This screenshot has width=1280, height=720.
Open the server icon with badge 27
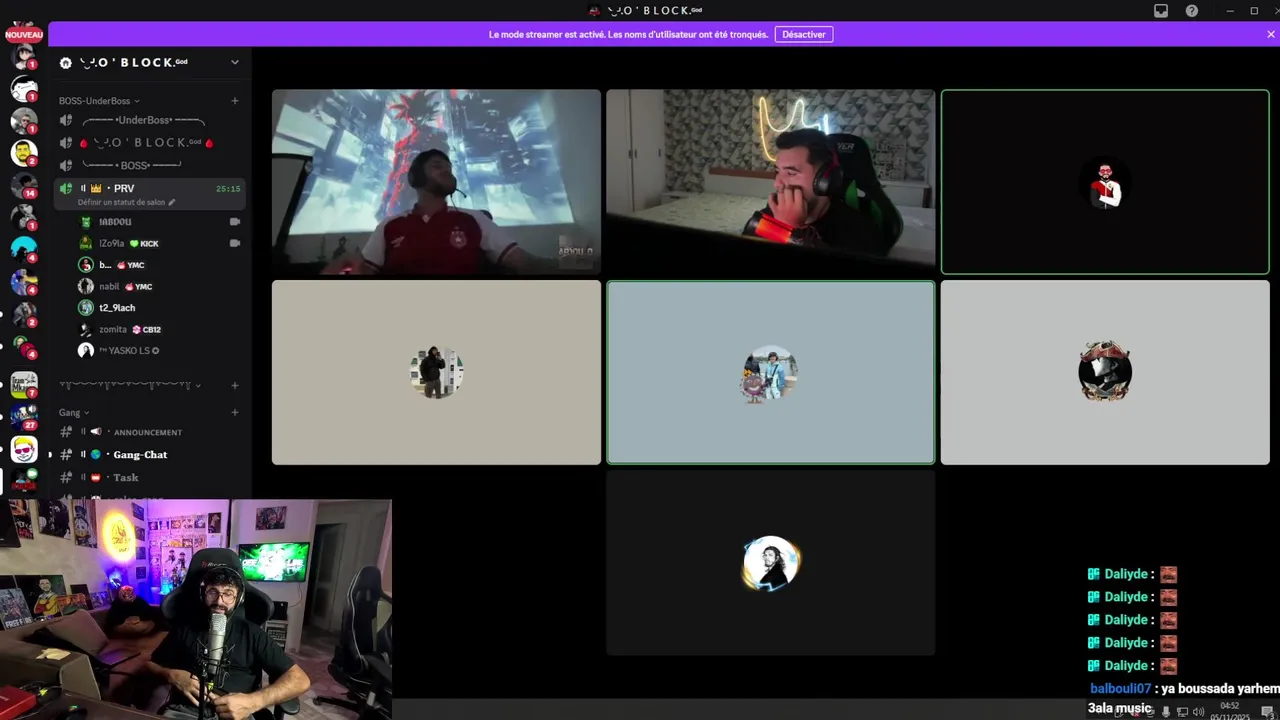(x=24, y=416)
